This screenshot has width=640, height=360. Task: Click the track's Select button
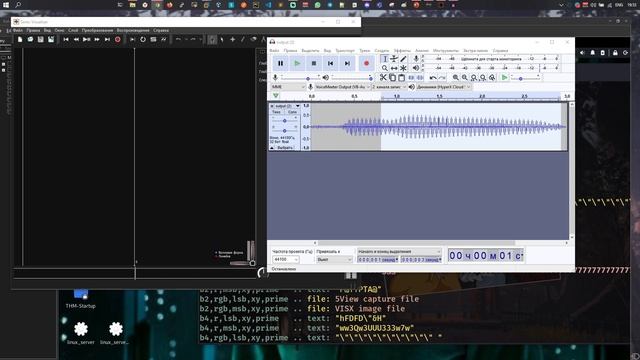285,148
